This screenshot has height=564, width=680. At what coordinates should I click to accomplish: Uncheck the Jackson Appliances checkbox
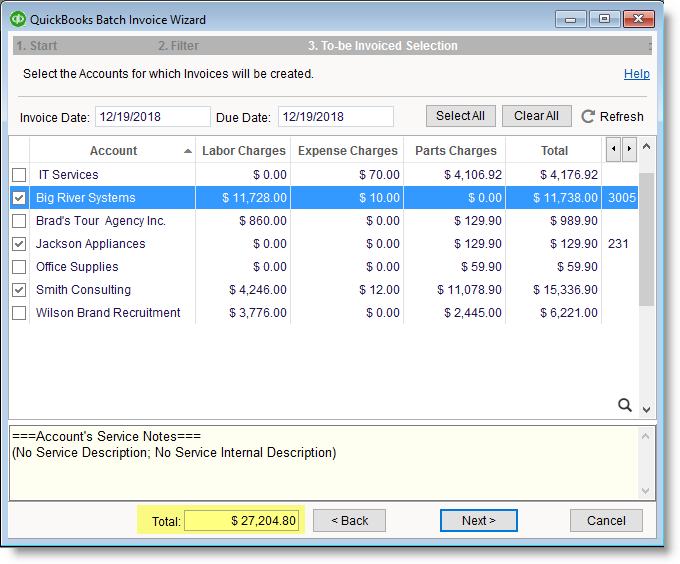(x=19, y=244)
